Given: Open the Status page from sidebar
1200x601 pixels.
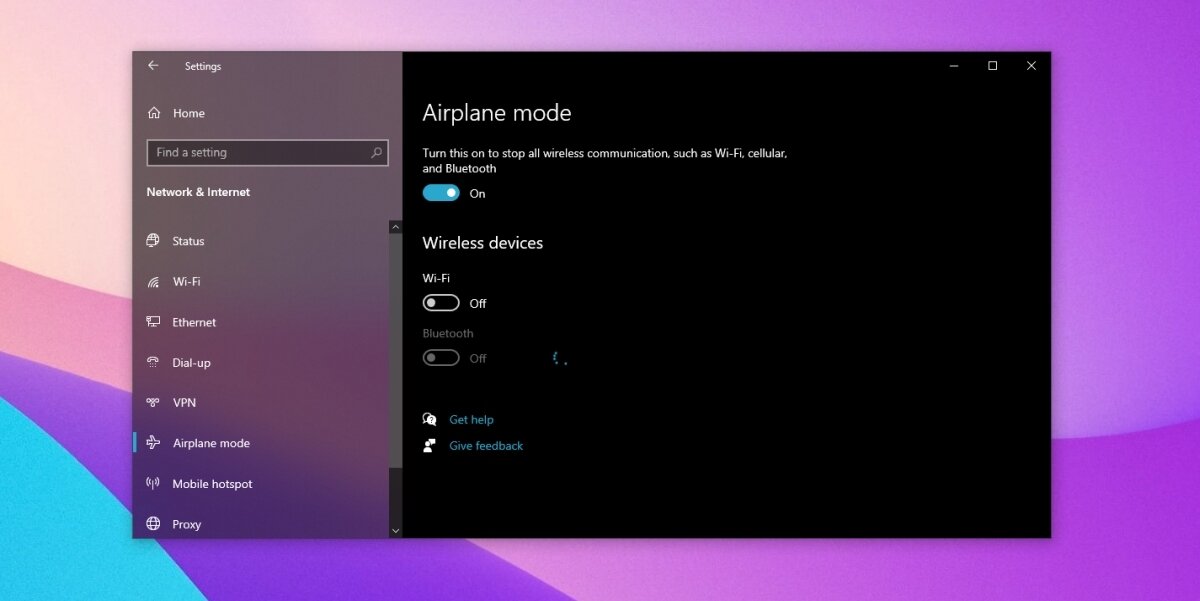Looking at the screenshot, I should pos(187,240).
